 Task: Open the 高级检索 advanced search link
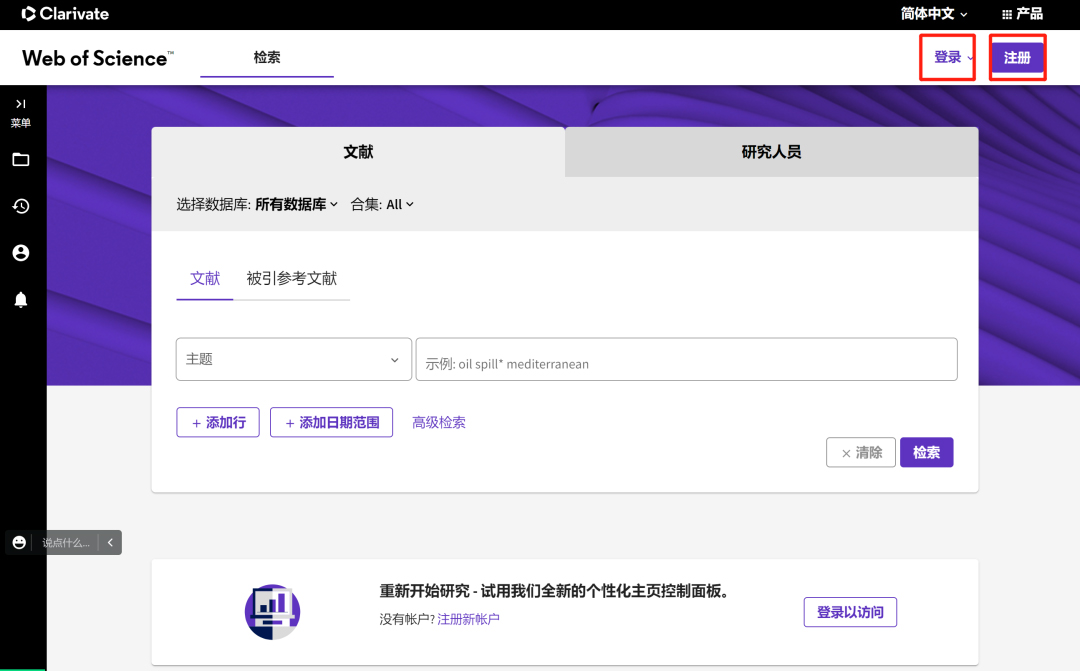point(439,422)
